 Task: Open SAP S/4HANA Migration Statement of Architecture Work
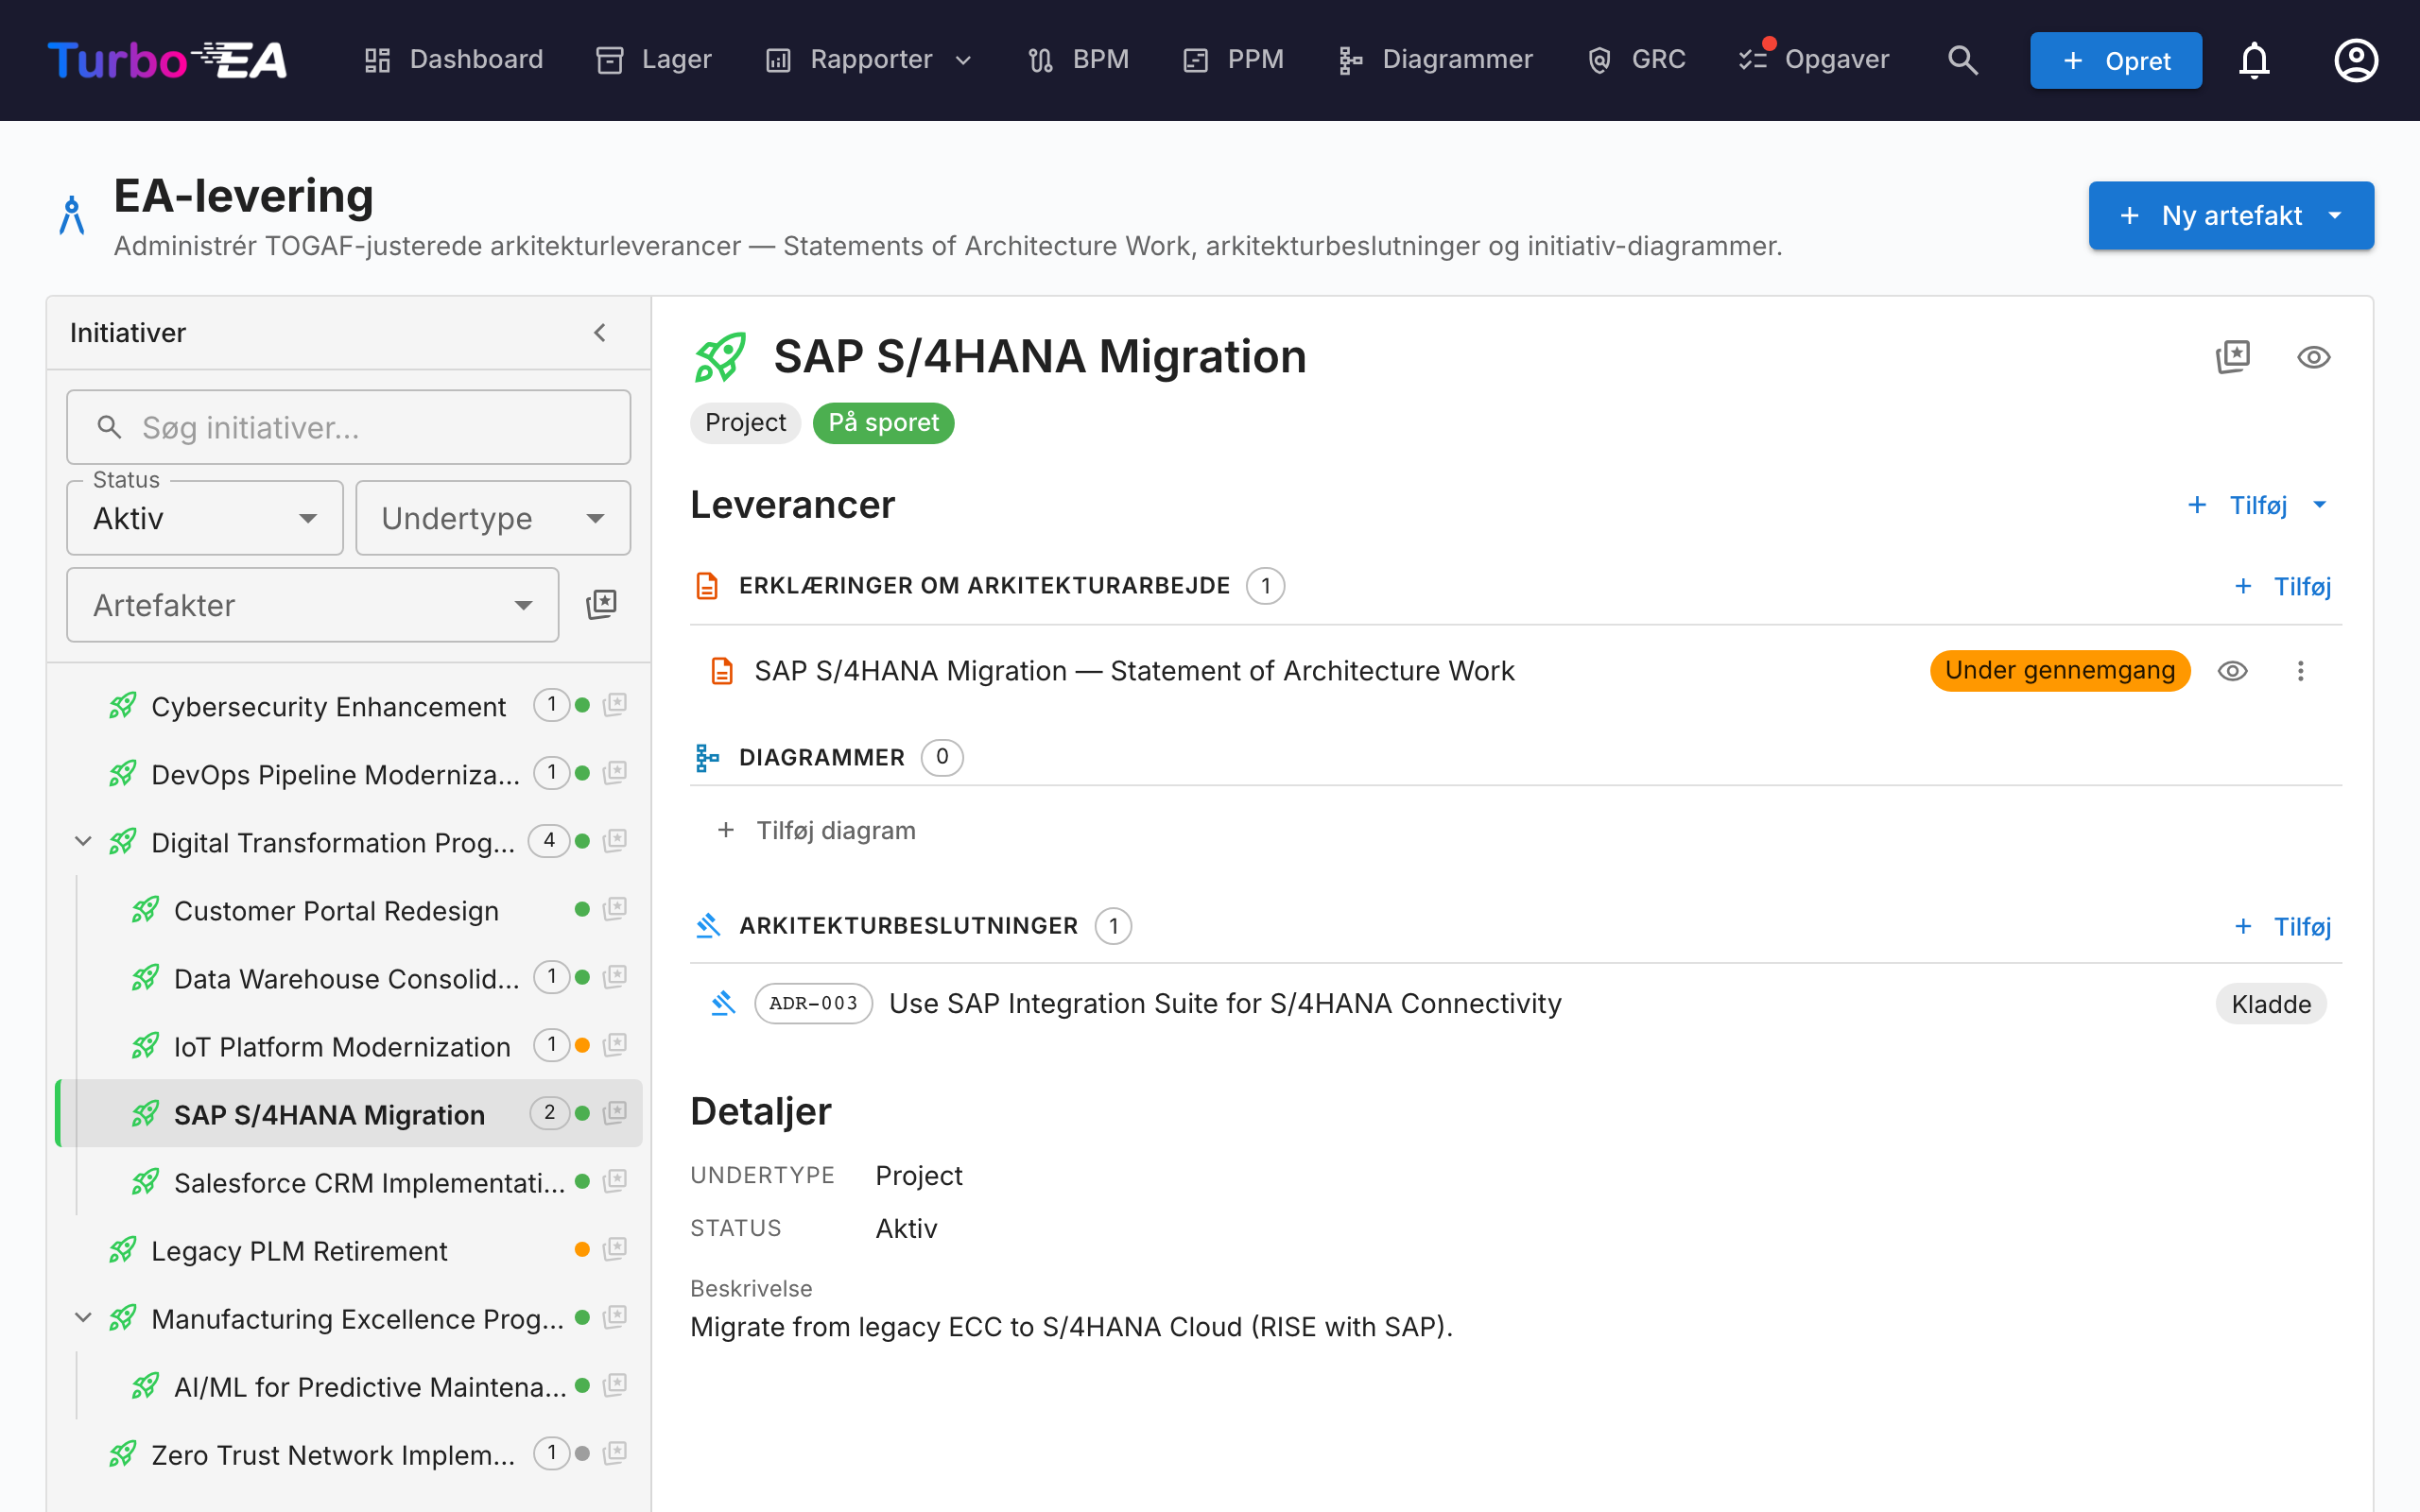[1134, 670]
